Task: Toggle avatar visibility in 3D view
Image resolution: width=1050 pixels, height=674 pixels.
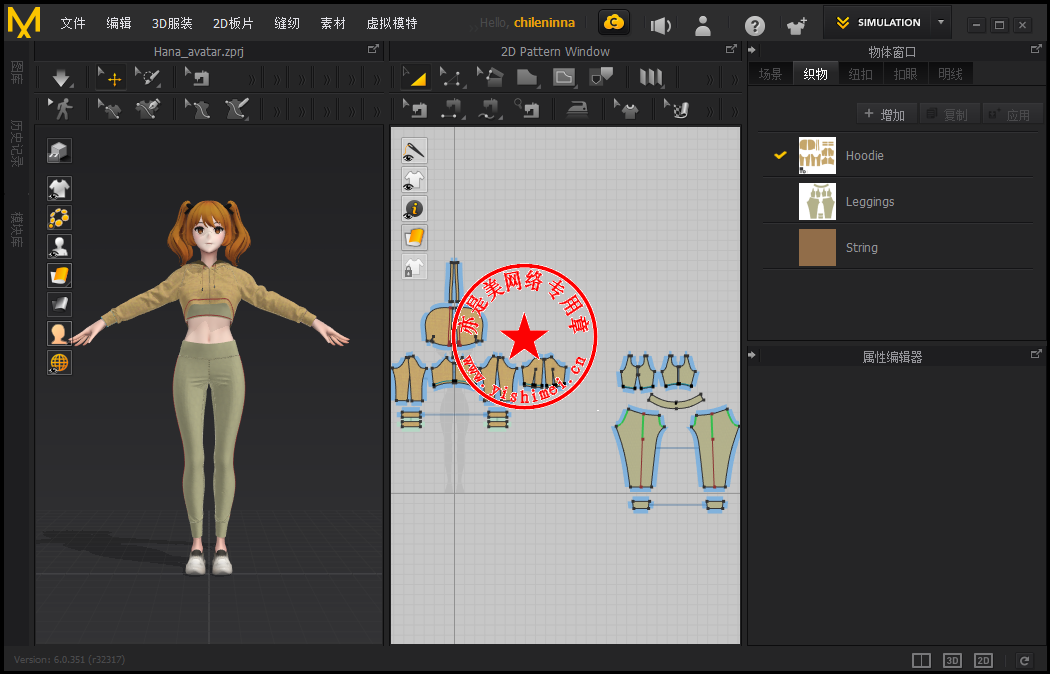Action: 59,246
